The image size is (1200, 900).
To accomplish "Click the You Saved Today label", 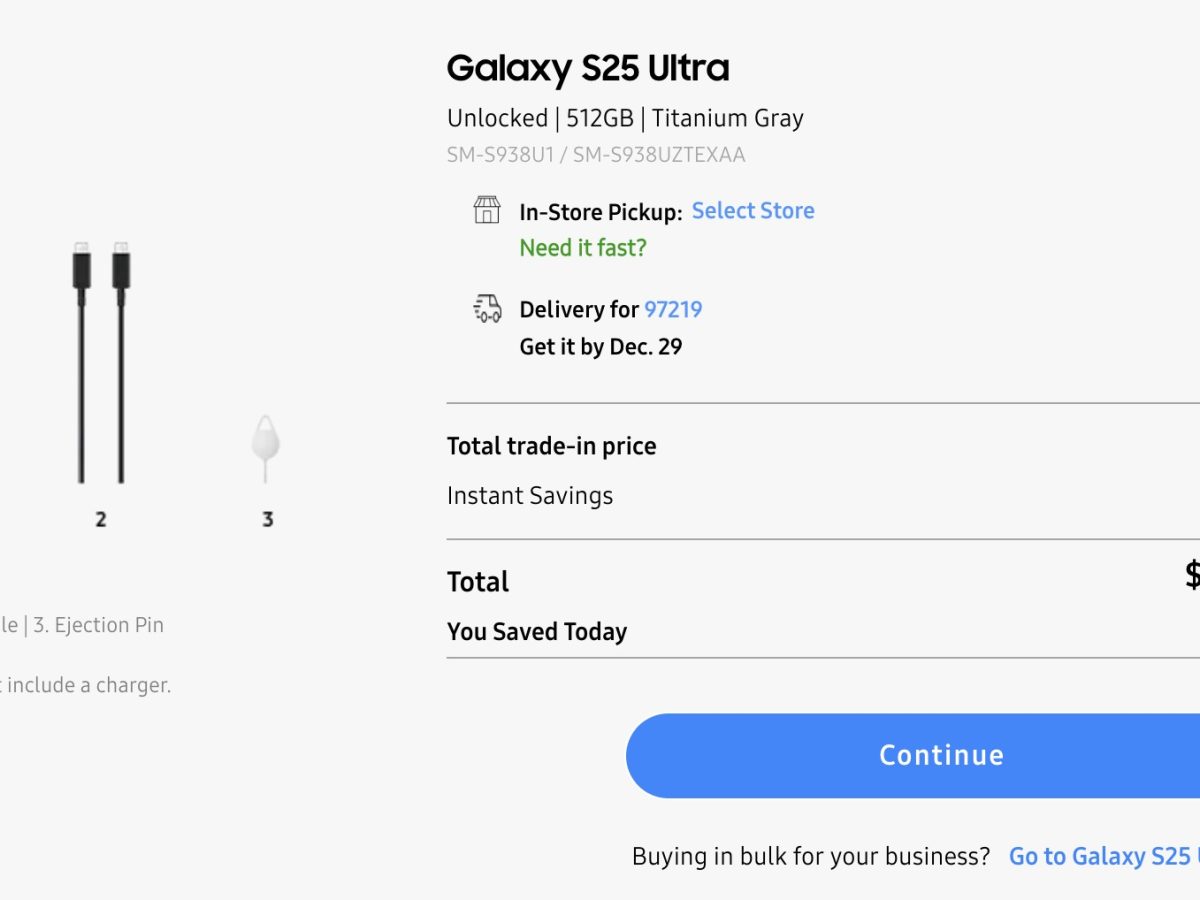I will pos(537,632).
